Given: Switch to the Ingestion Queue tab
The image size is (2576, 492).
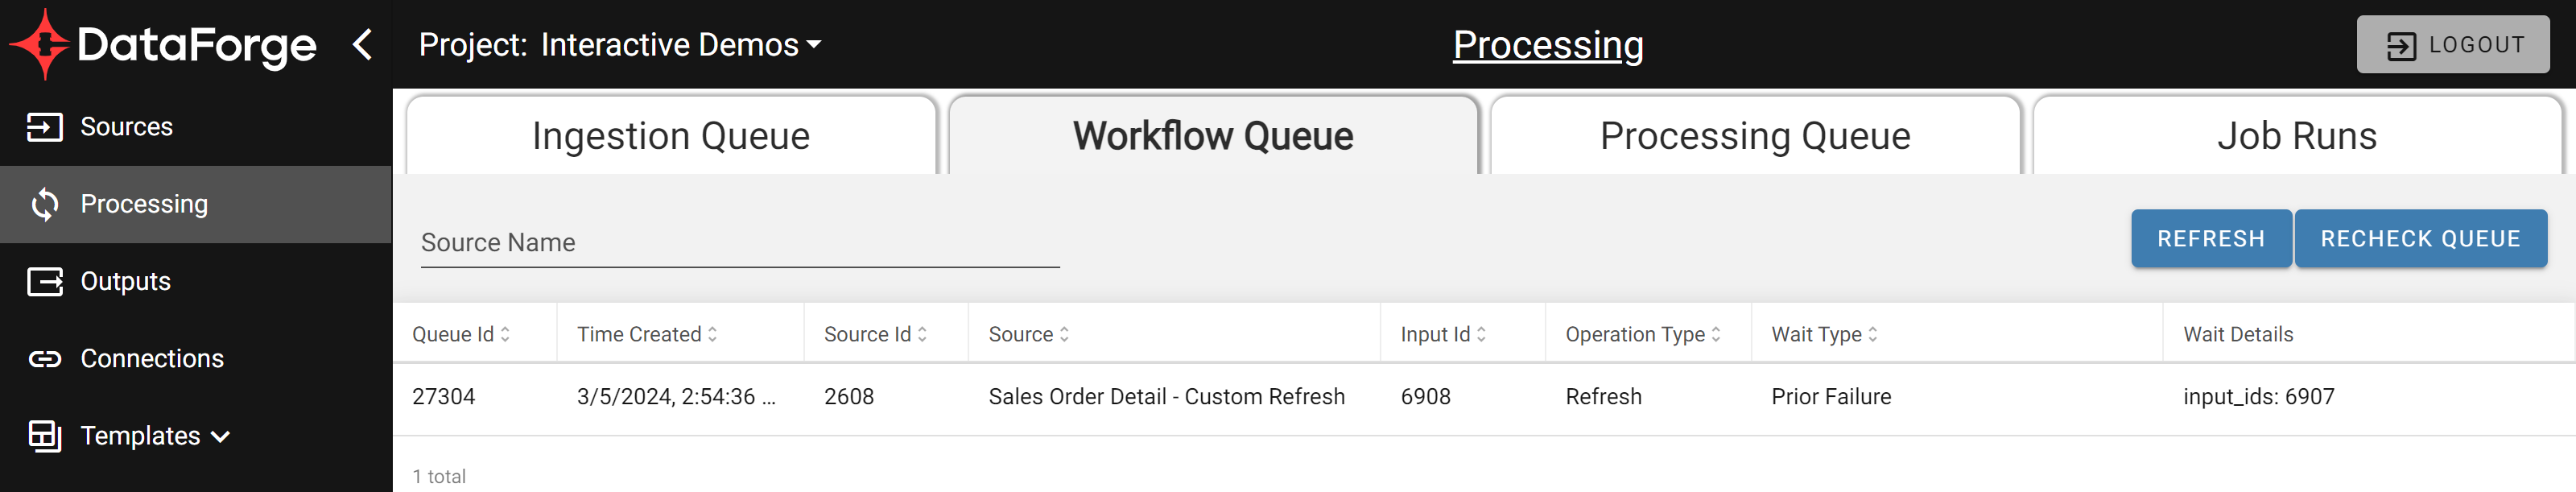Looking at the screenshot, I should 671,136.
